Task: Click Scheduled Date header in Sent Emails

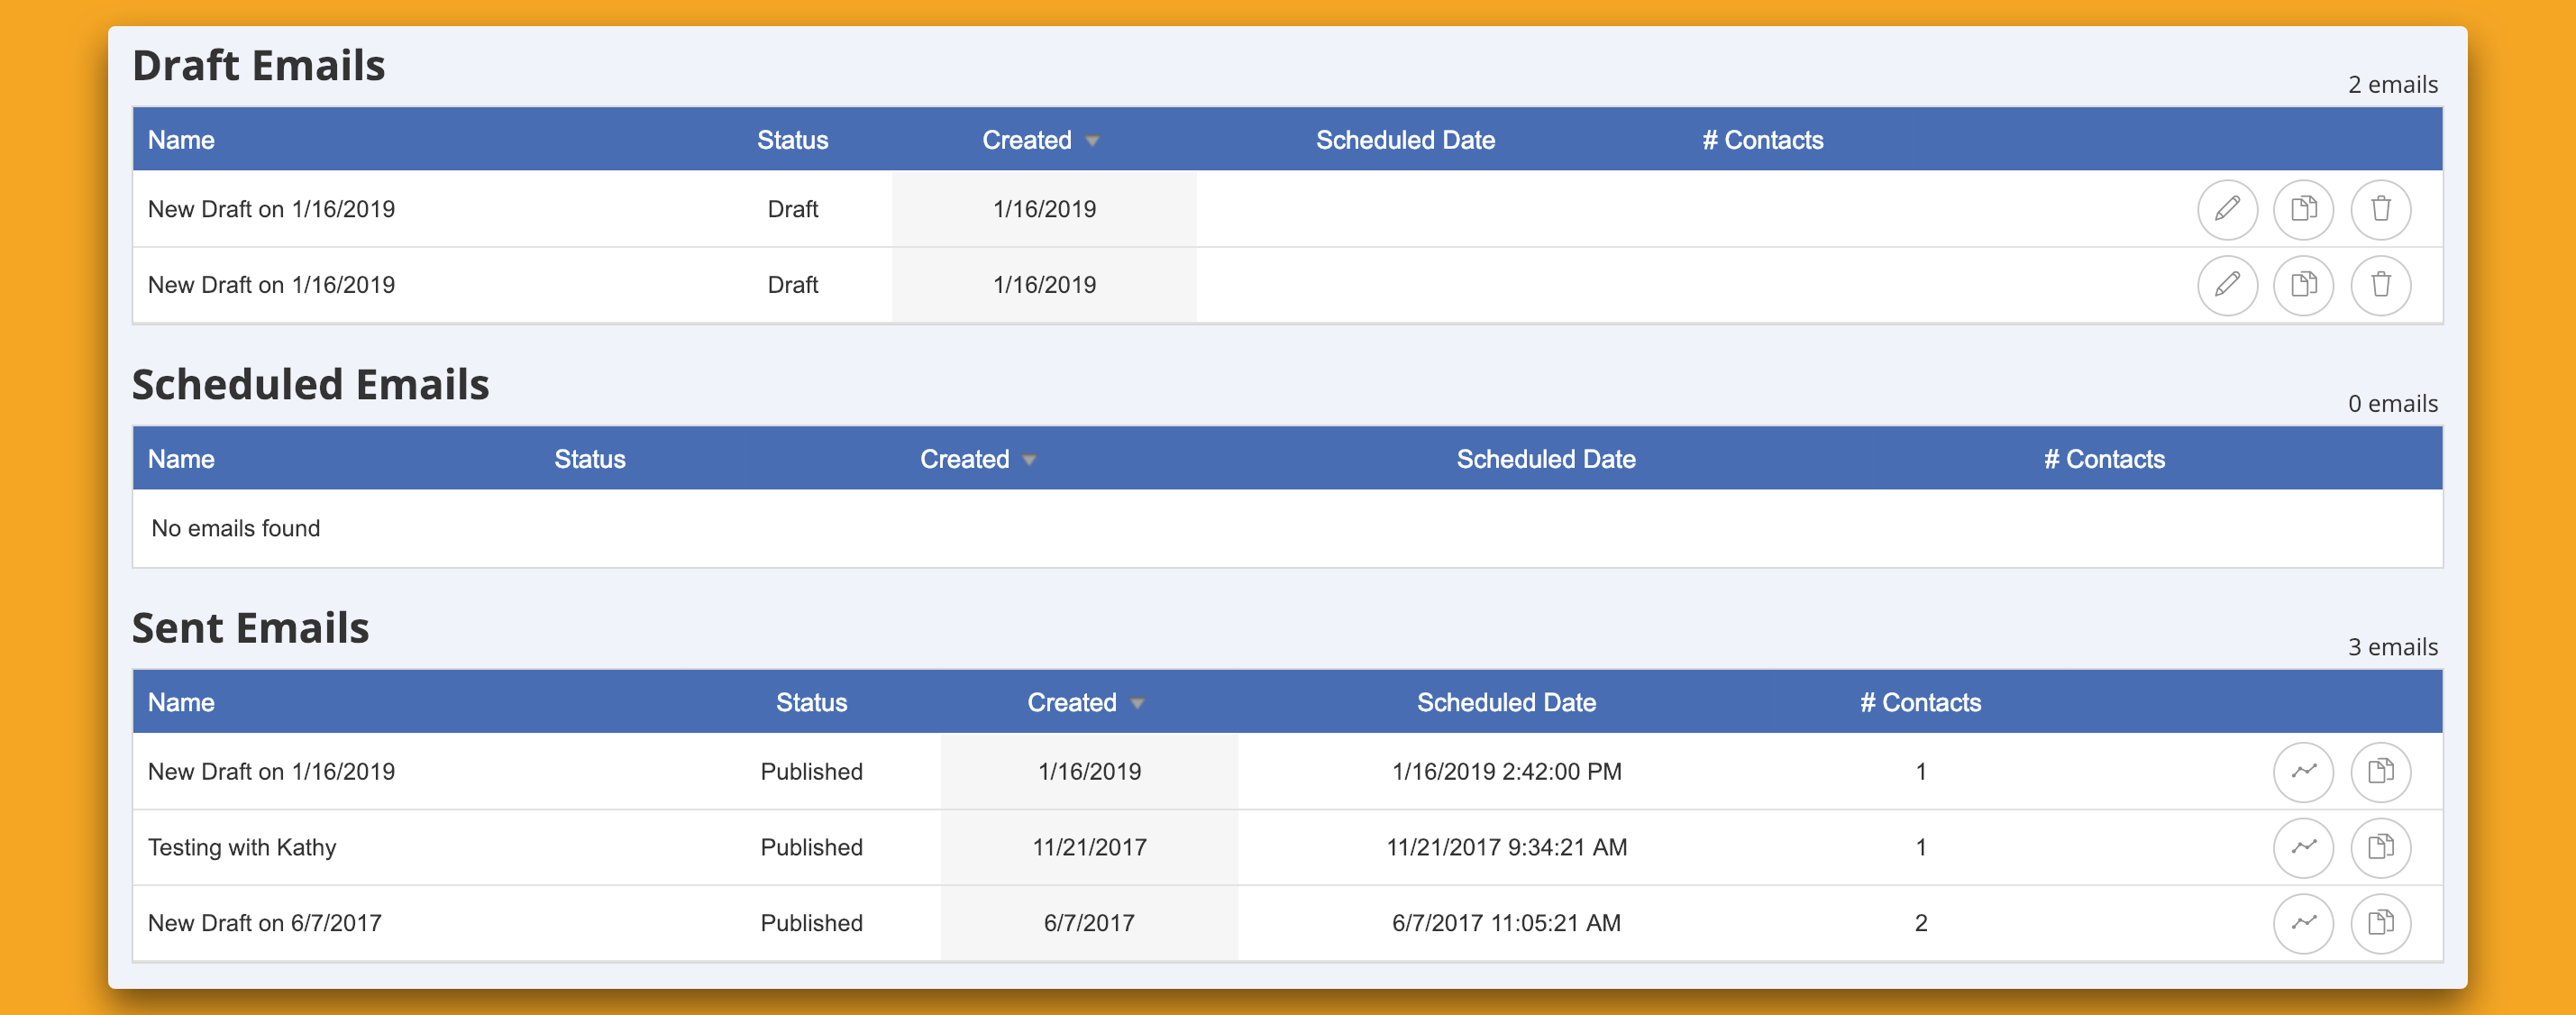Action: [1505, 702]
